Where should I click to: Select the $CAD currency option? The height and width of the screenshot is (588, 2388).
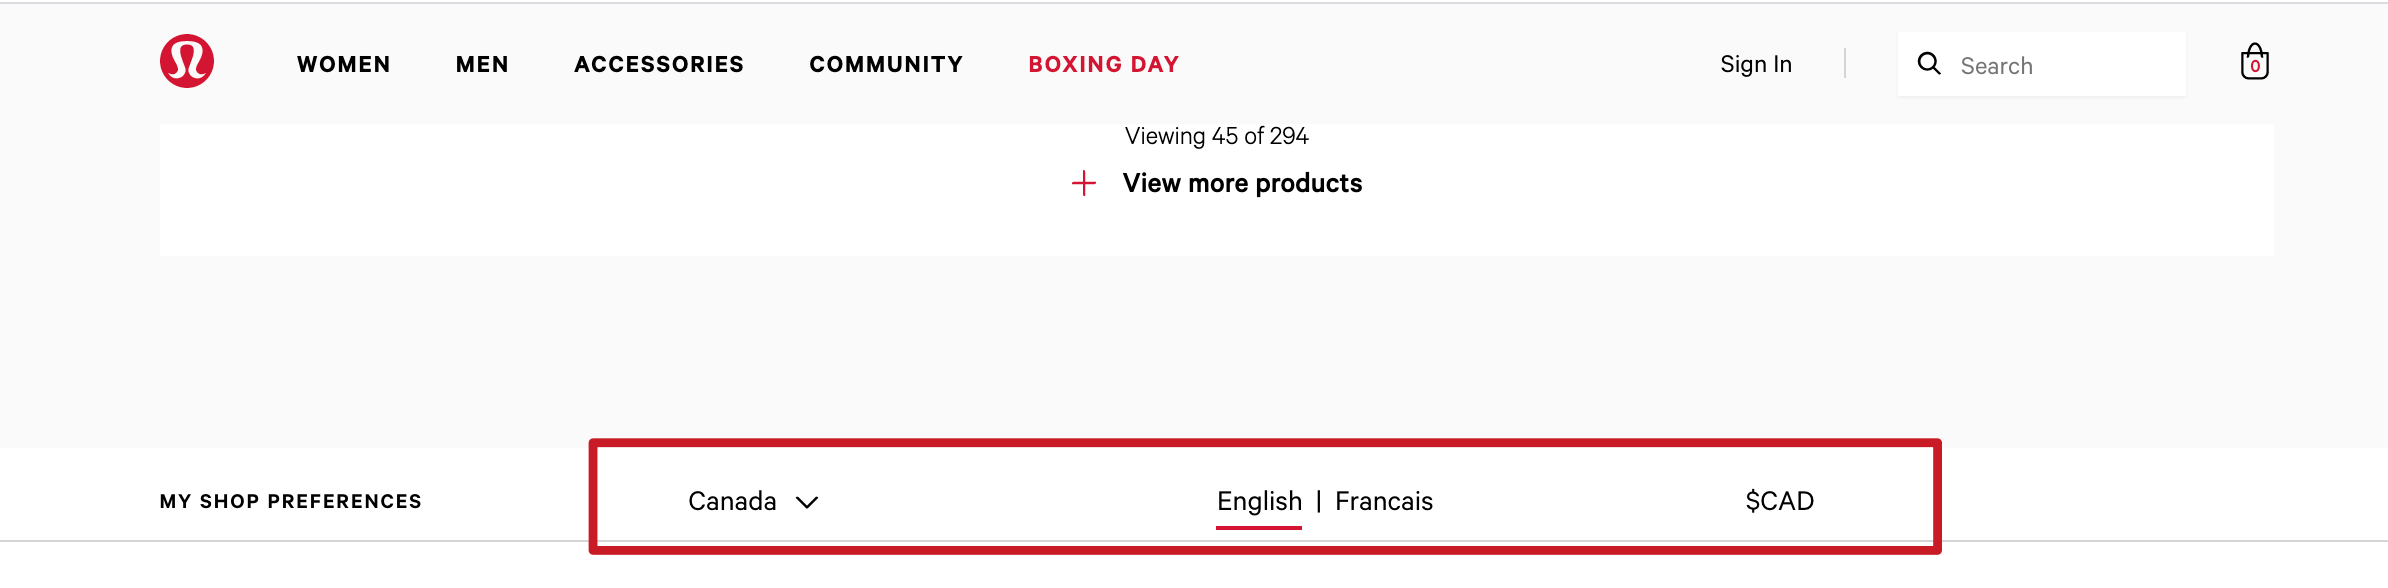pos(1779,501)
